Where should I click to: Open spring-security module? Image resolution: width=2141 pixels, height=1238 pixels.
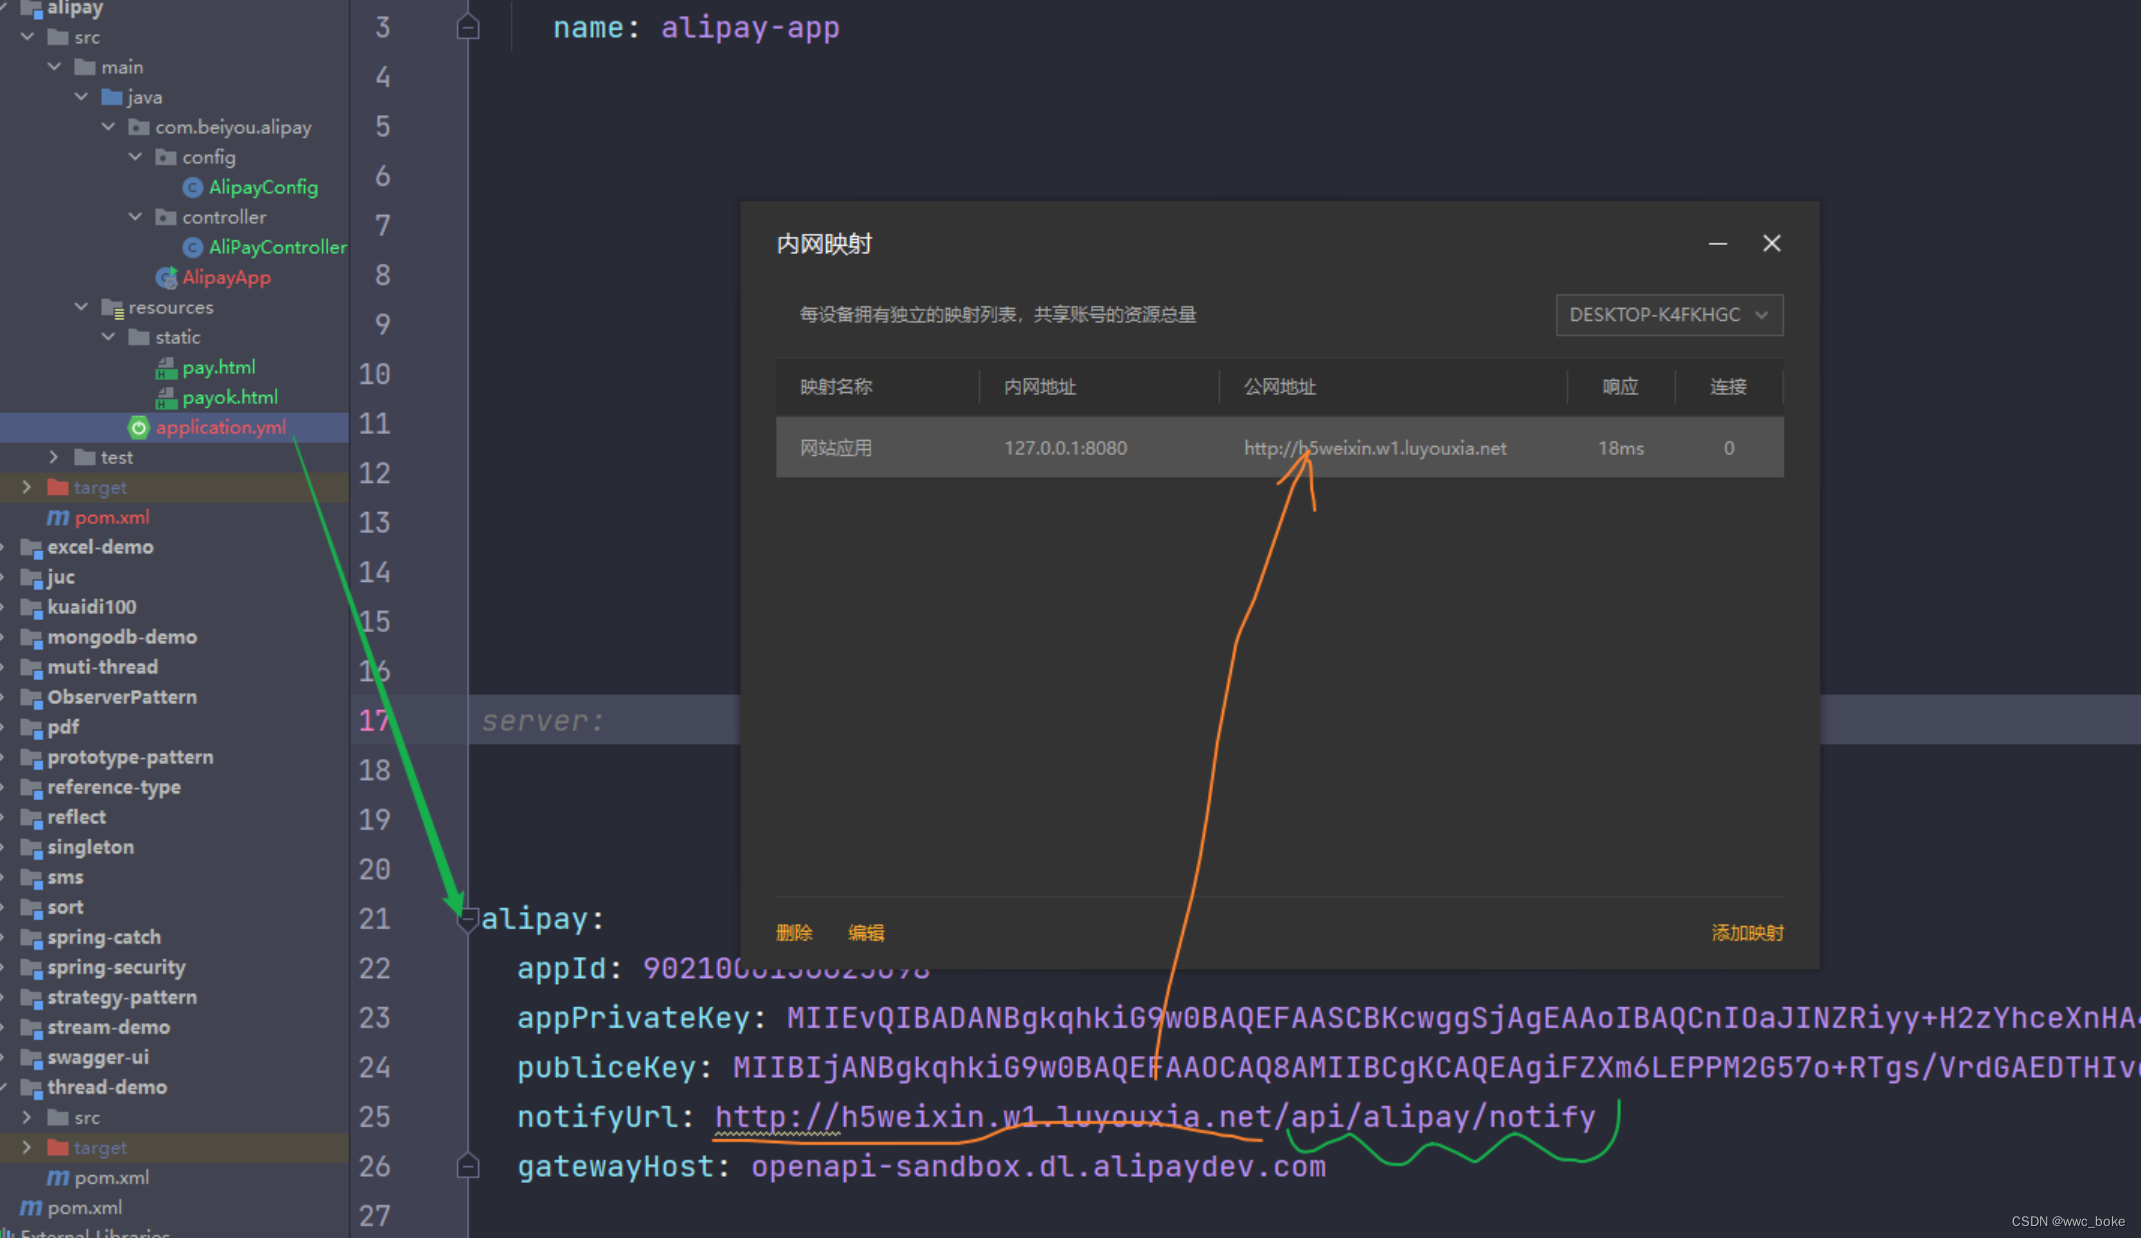[116, 967]
